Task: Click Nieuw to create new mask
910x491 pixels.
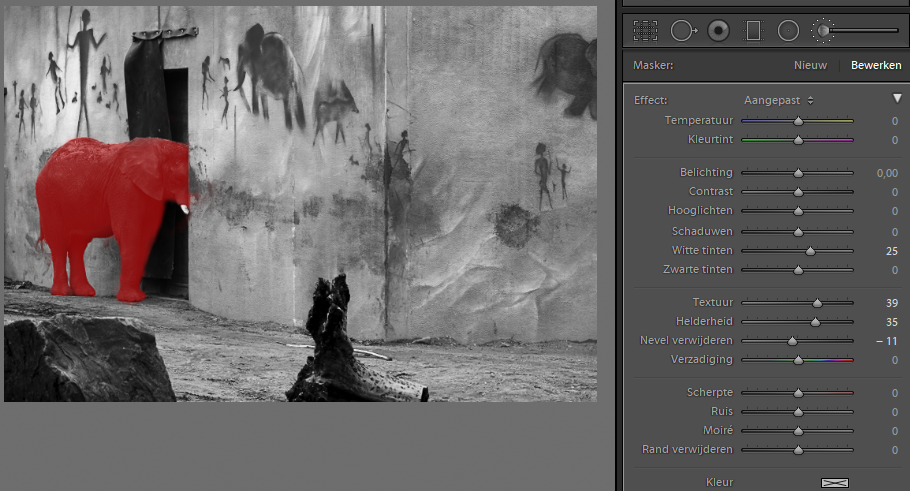Action: point(810,66)
